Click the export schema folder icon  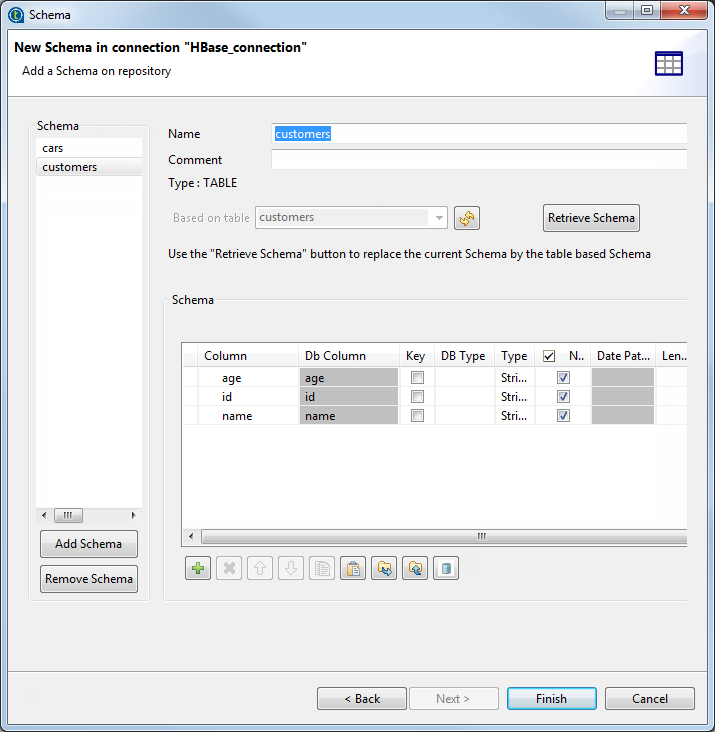[x=415, y=568]
